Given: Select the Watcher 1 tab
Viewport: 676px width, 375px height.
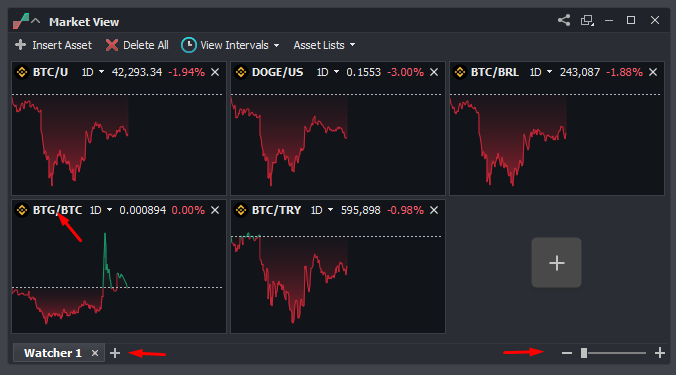Looking at the screenshot, I should click(x=52, y=353).
